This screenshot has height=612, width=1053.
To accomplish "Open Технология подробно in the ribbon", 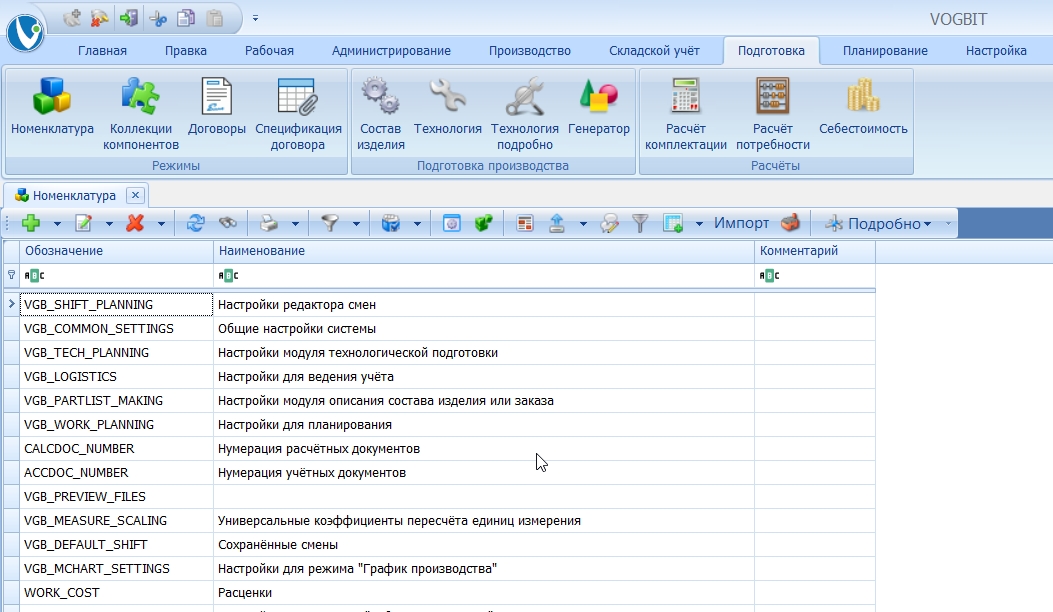I will (525, 114).
